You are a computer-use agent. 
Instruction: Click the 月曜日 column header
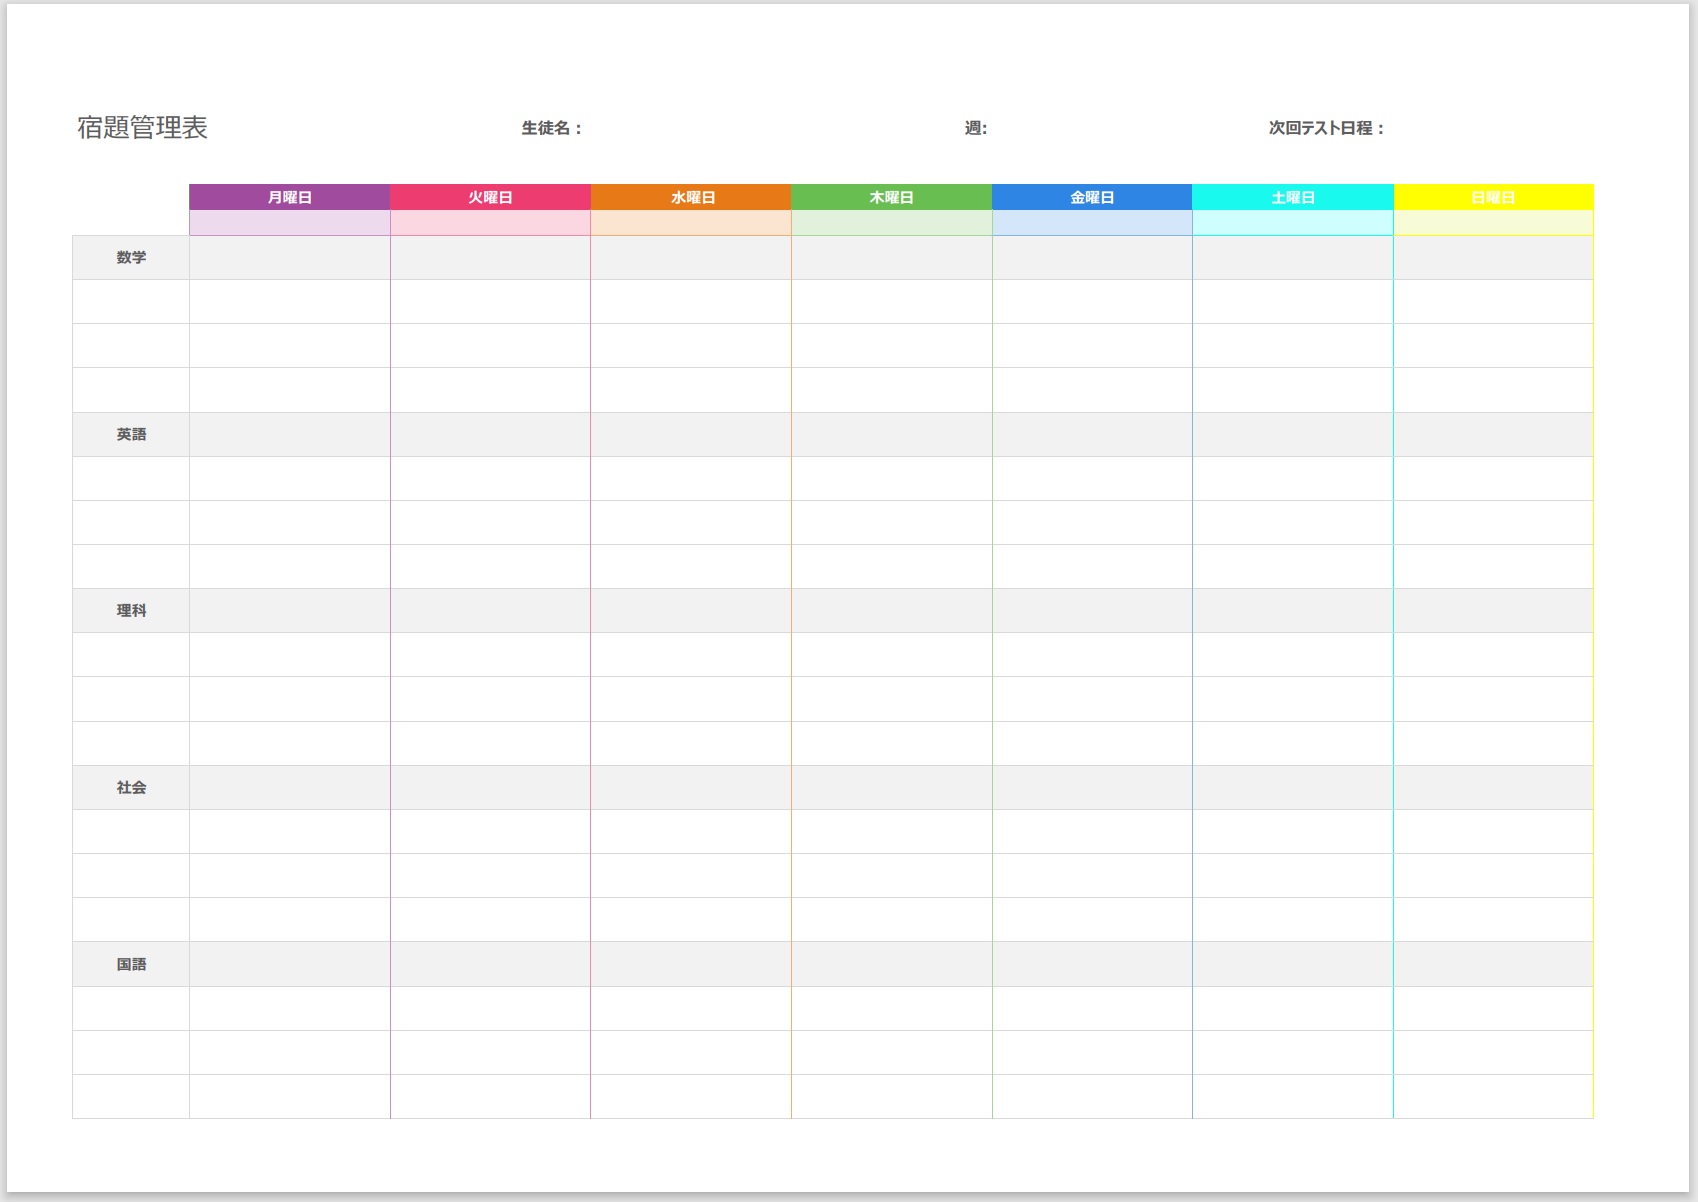click(x=289, y=197)
